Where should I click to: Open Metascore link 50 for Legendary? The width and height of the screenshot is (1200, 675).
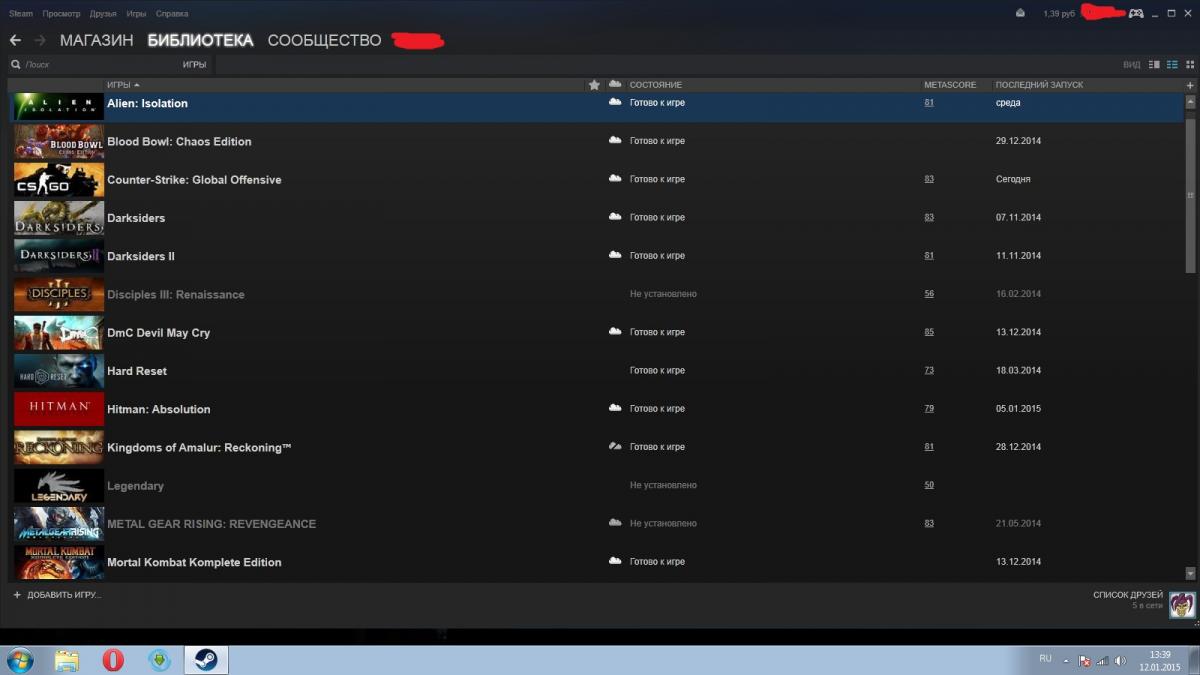[929, 485]
